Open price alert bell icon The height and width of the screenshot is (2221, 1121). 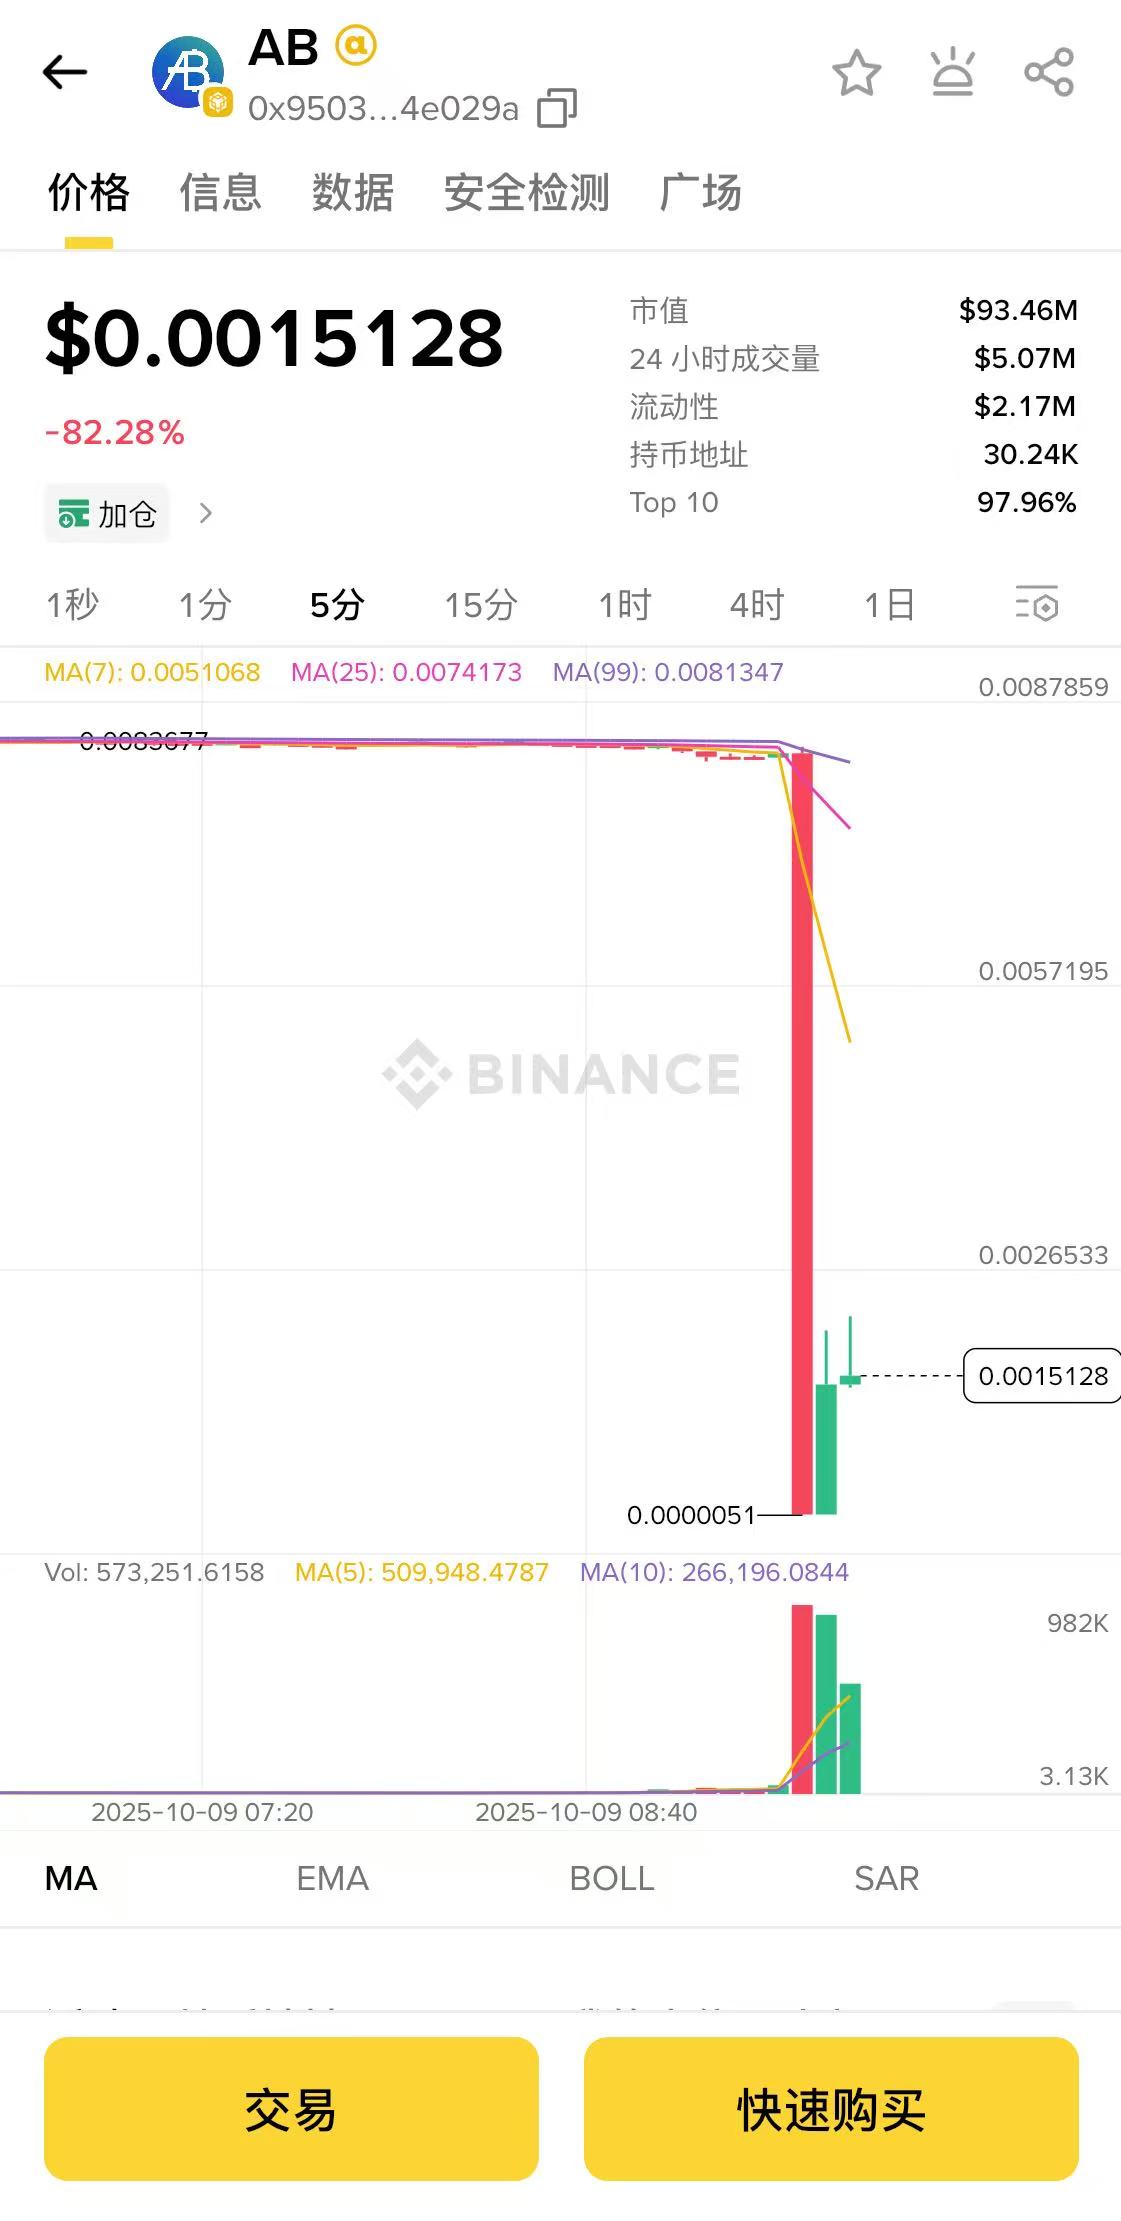(952, 73)
